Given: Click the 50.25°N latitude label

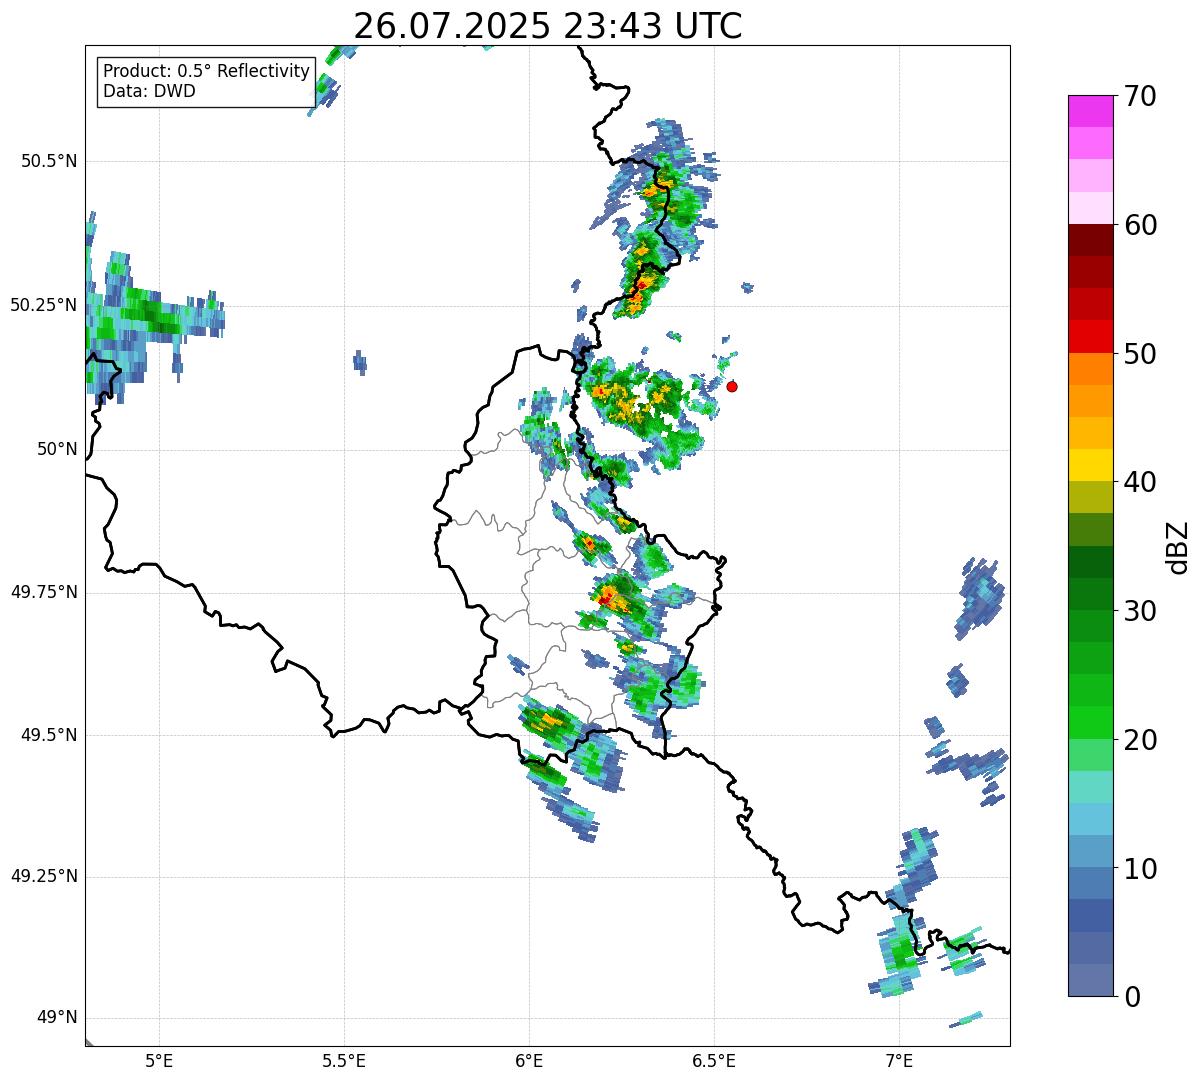Looking at the screenshot, I should point(44,305).
